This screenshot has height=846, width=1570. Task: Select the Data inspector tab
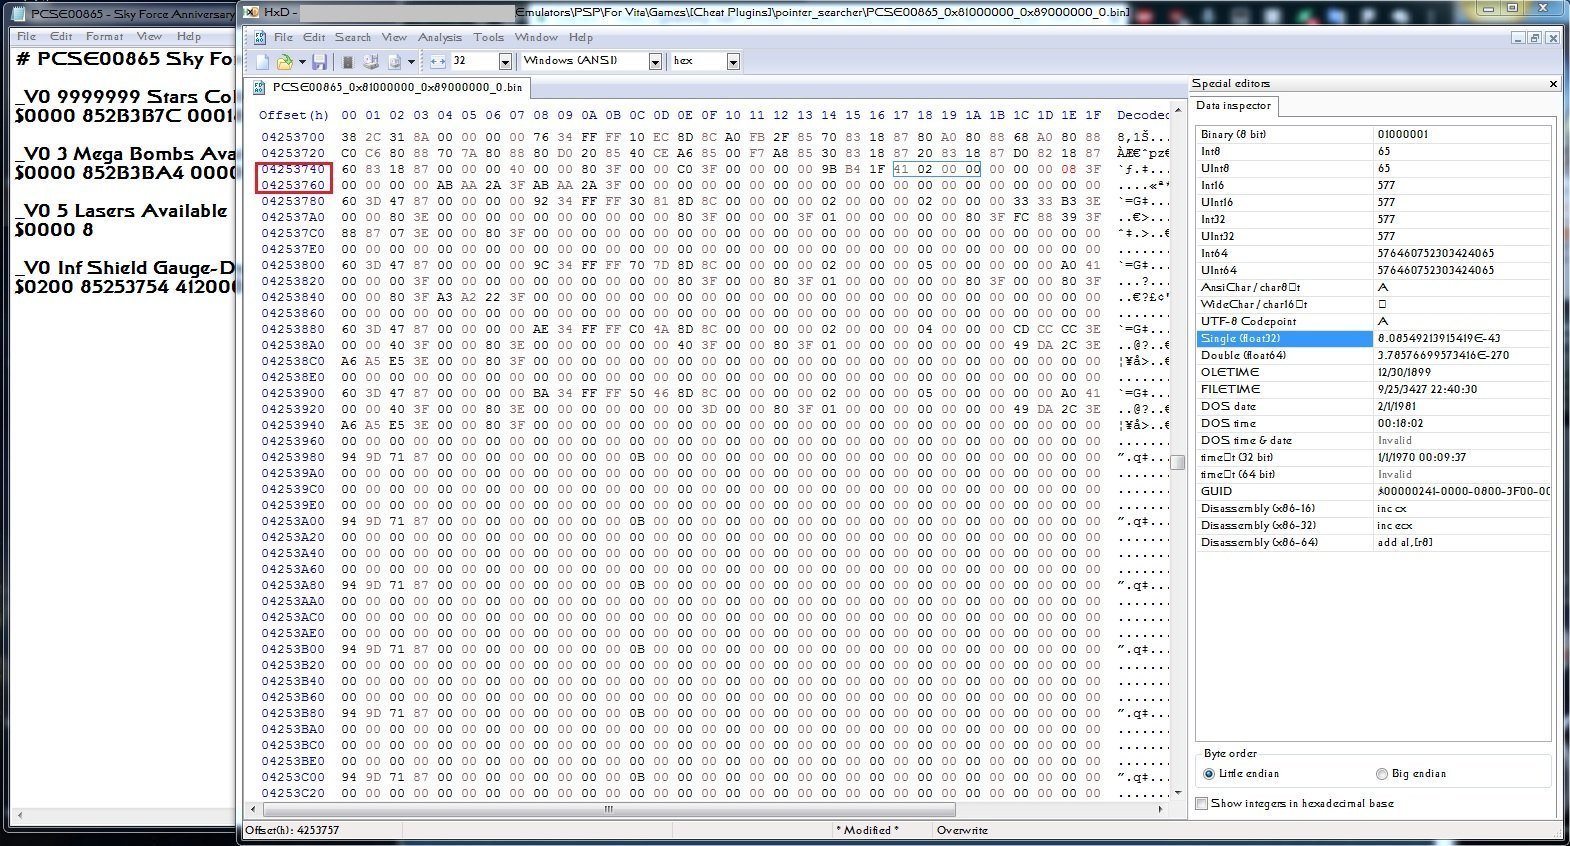[x=1234, y=106]
